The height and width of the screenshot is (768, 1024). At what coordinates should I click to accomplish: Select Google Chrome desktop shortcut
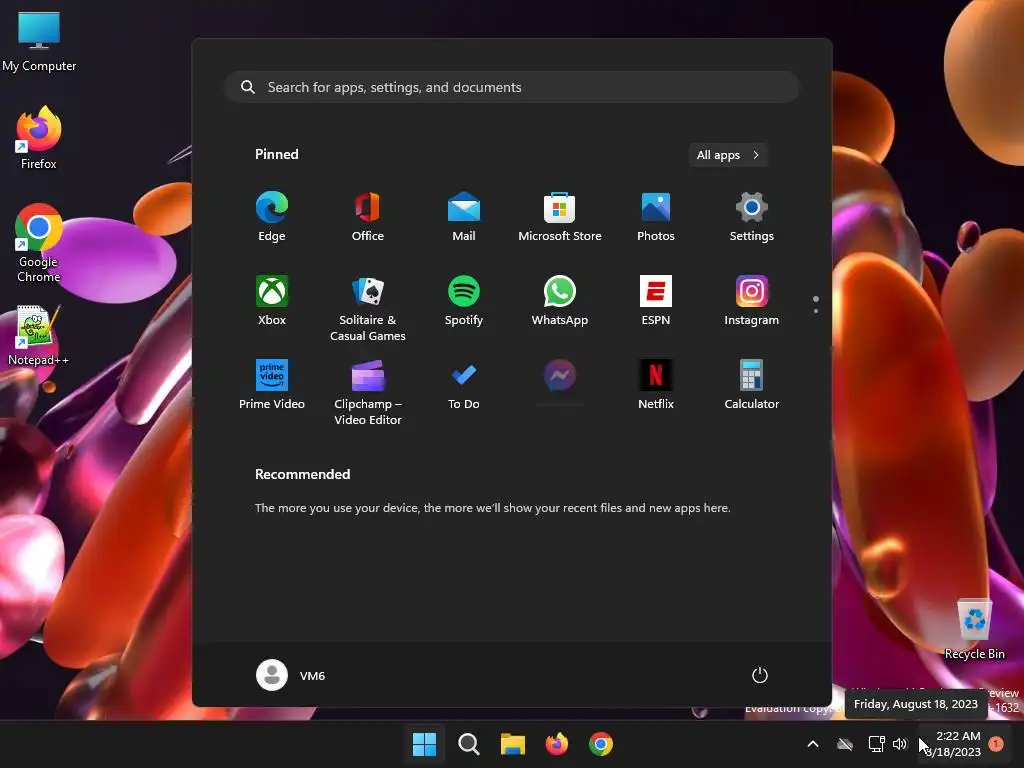point(39,243)
